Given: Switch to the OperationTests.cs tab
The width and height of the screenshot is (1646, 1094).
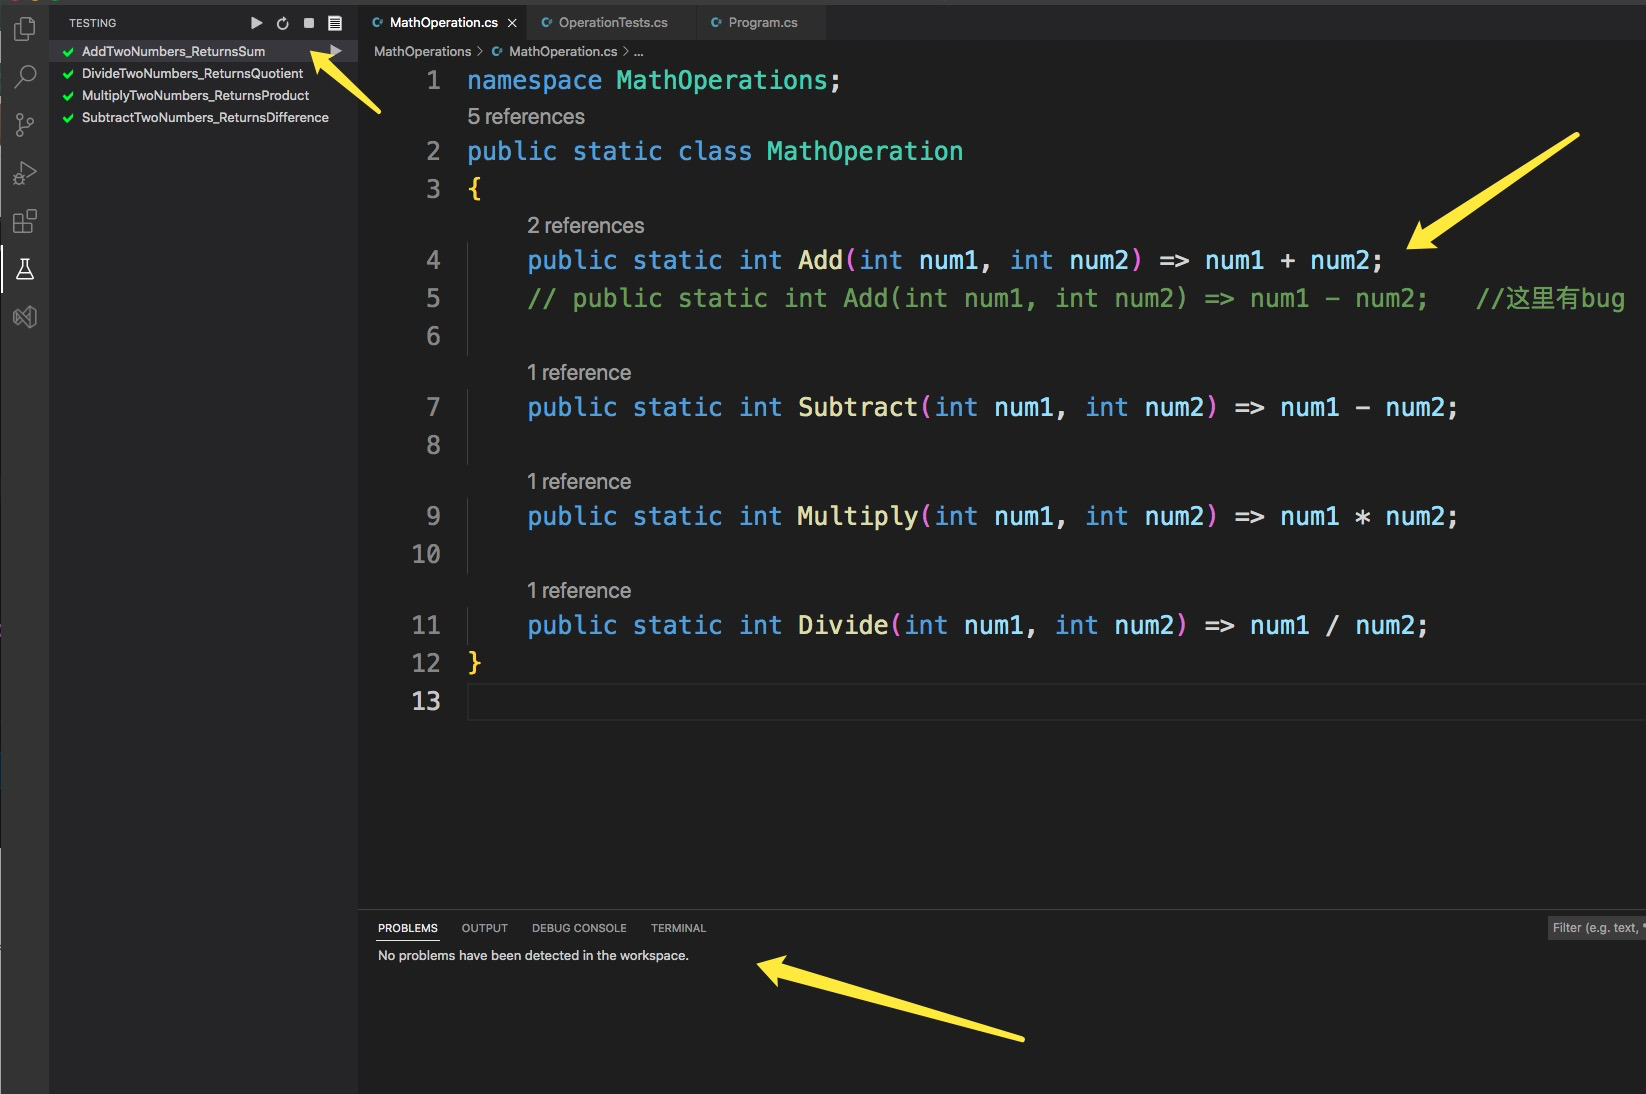Looking at the screenshot, I should tap(611, 22).
